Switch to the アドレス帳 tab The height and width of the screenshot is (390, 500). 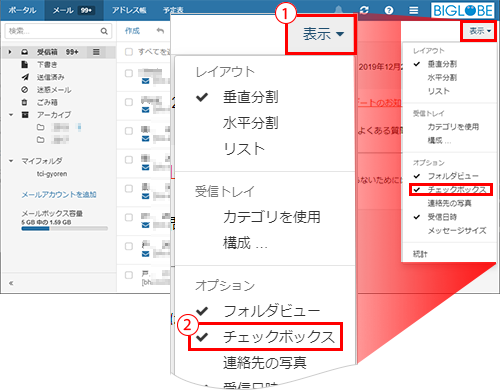pos(129,10)
